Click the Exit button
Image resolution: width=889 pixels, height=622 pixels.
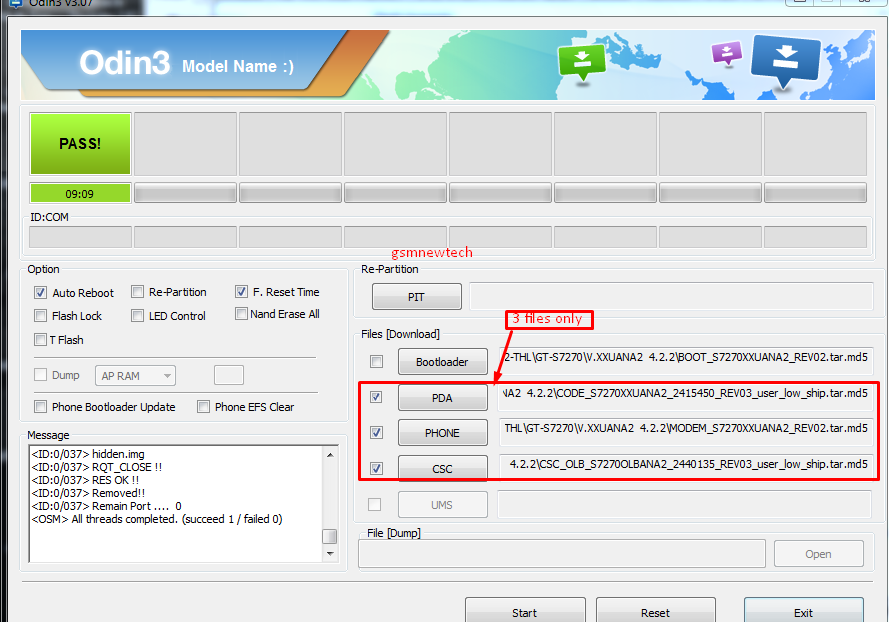[803, 611]
